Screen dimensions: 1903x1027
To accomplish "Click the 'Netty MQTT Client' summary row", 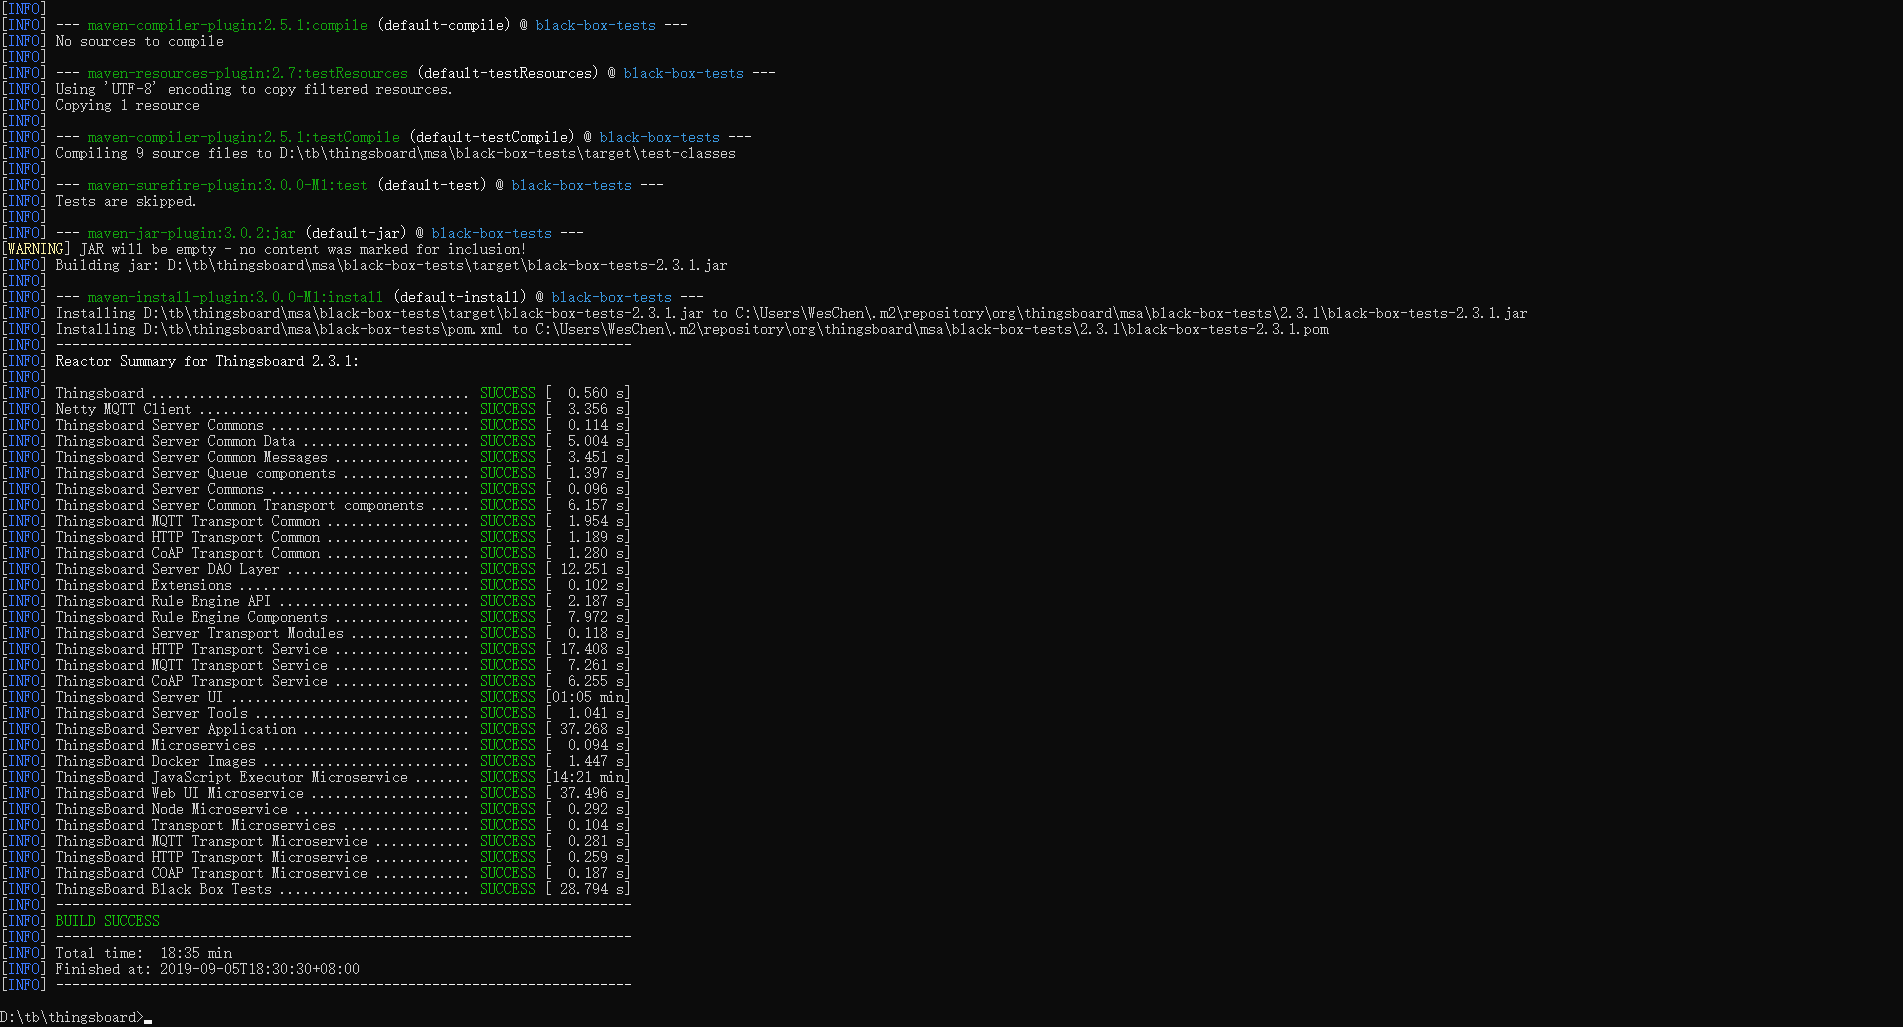I will click(316, 409).
